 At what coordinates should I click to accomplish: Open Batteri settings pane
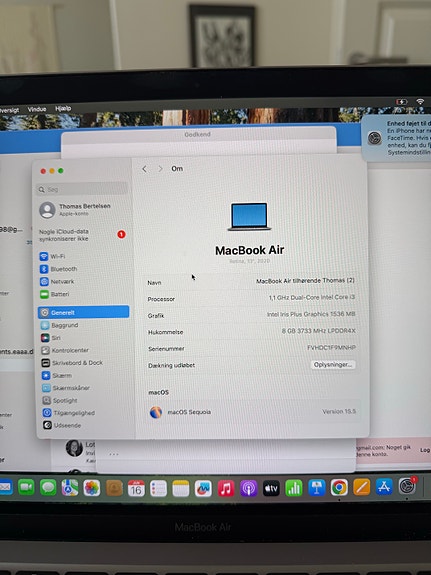55,294
